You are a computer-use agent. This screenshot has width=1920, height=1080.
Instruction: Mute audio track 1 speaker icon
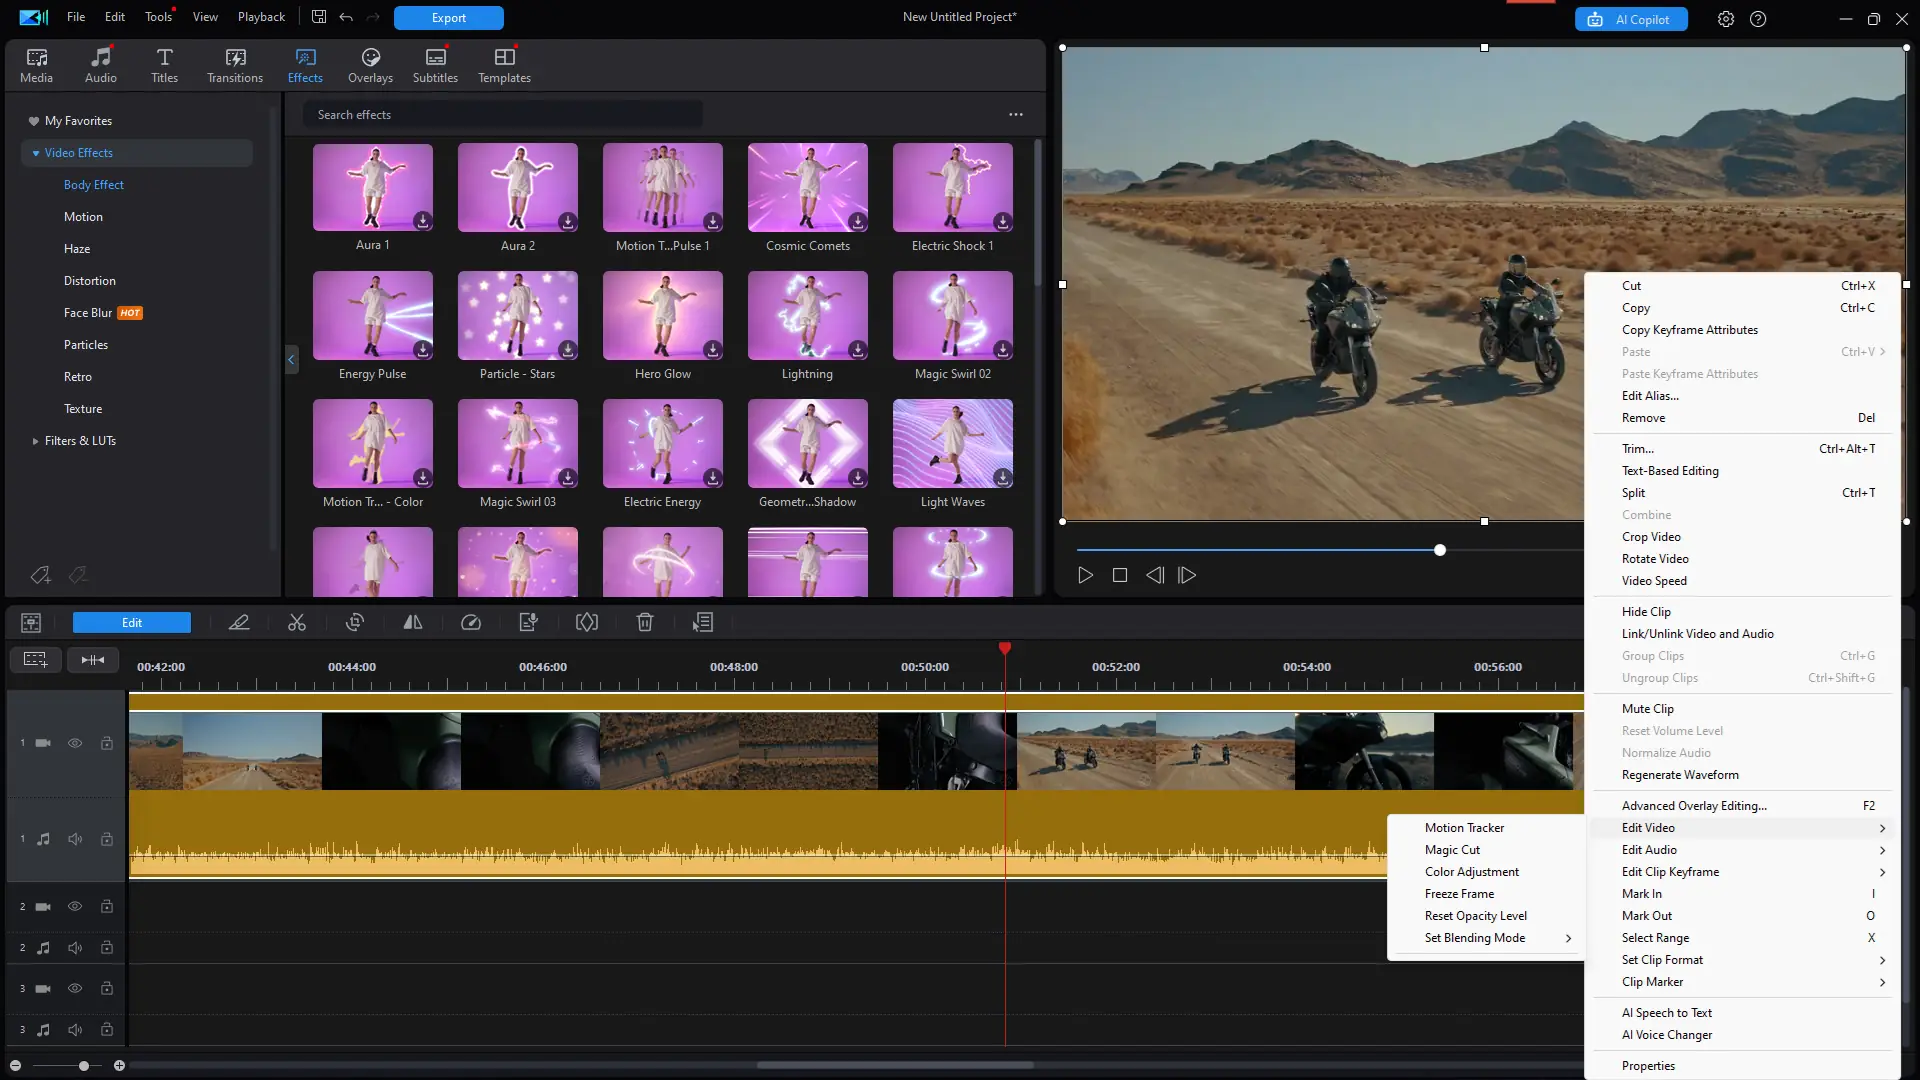coord(75,839)
